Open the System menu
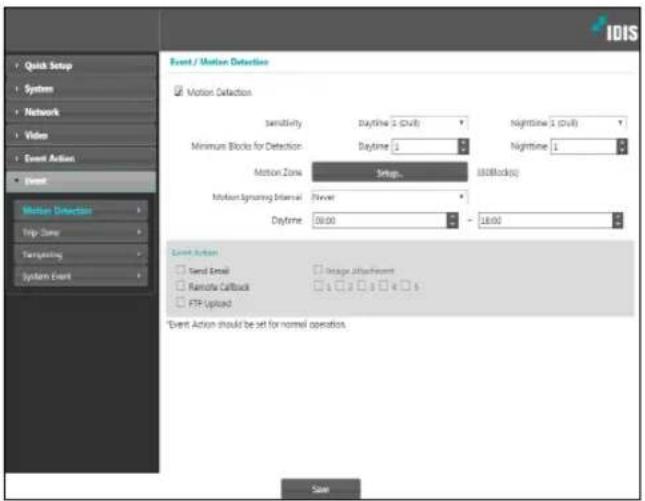 [x=81, y=89]
